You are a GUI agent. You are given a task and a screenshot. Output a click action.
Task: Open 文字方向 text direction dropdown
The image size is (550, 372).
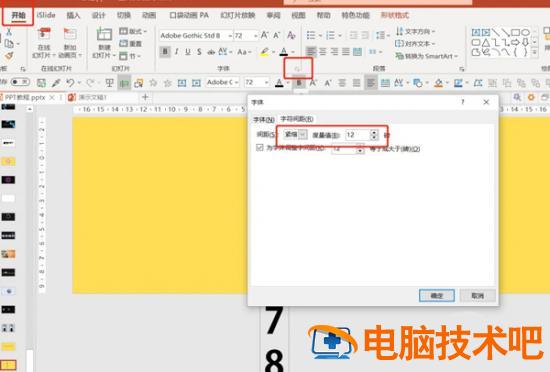[415, 31]
